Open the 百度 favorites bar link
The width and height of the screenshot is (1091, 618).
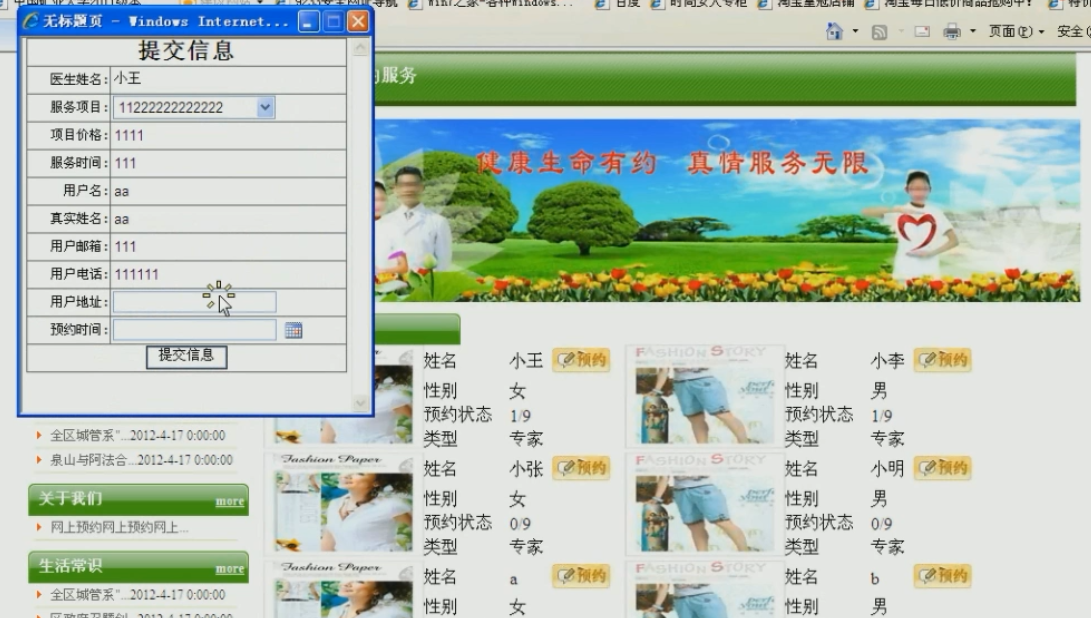point(619,4)
